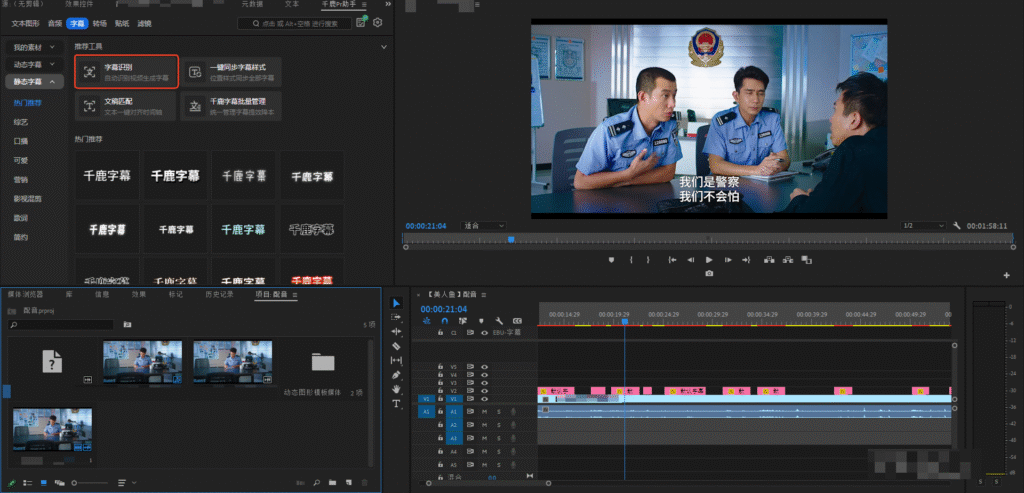Toggle the lock on track V2
Viewport: 1024px width, 493px height.
440,390
